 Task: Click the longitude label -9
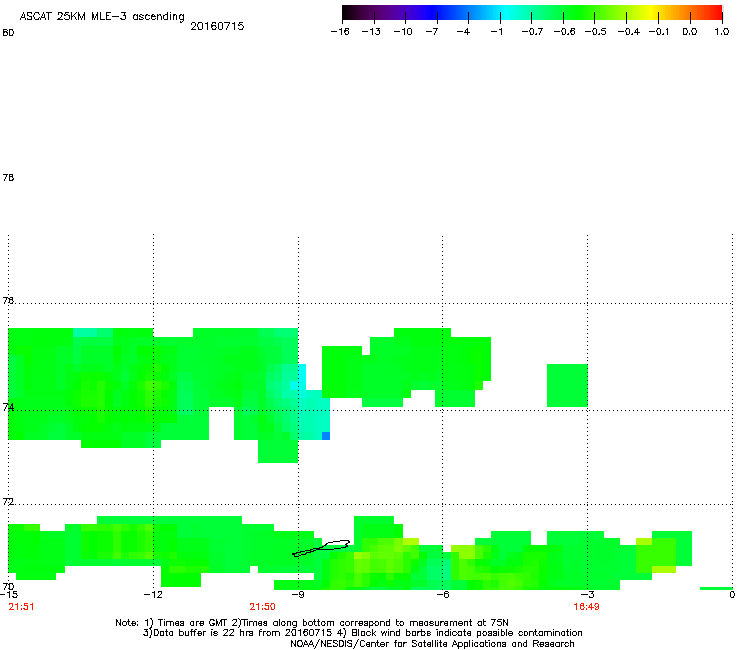click(298, 594)
